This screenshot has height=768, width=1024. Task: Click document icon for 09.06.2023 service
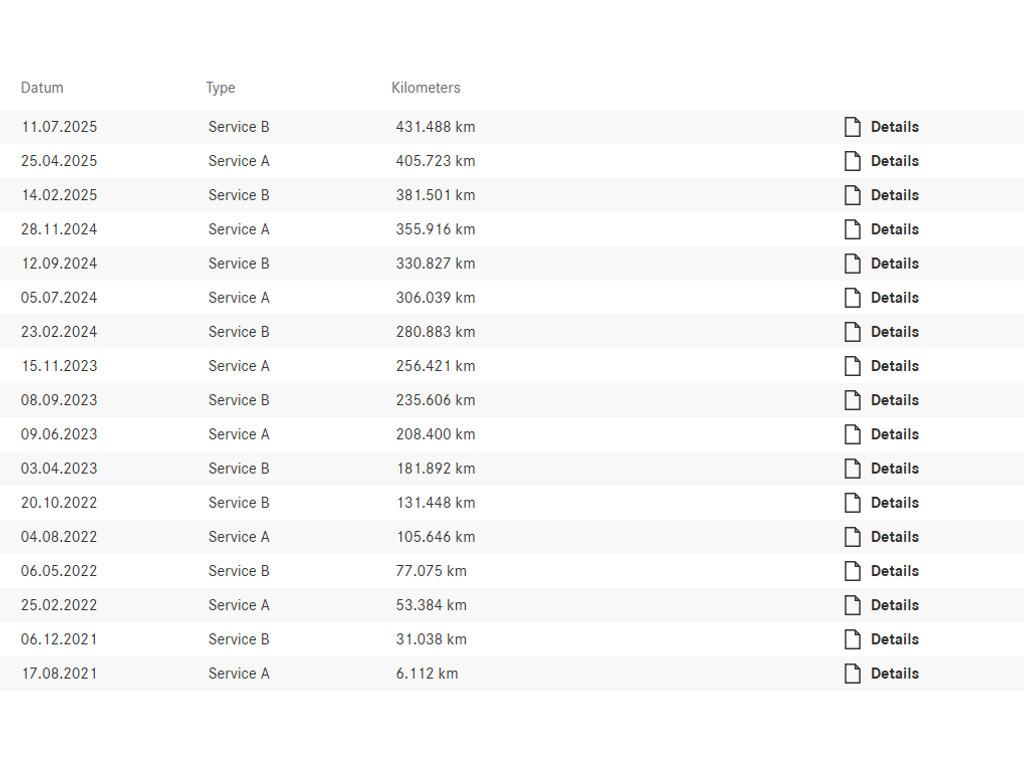(852, 434)
